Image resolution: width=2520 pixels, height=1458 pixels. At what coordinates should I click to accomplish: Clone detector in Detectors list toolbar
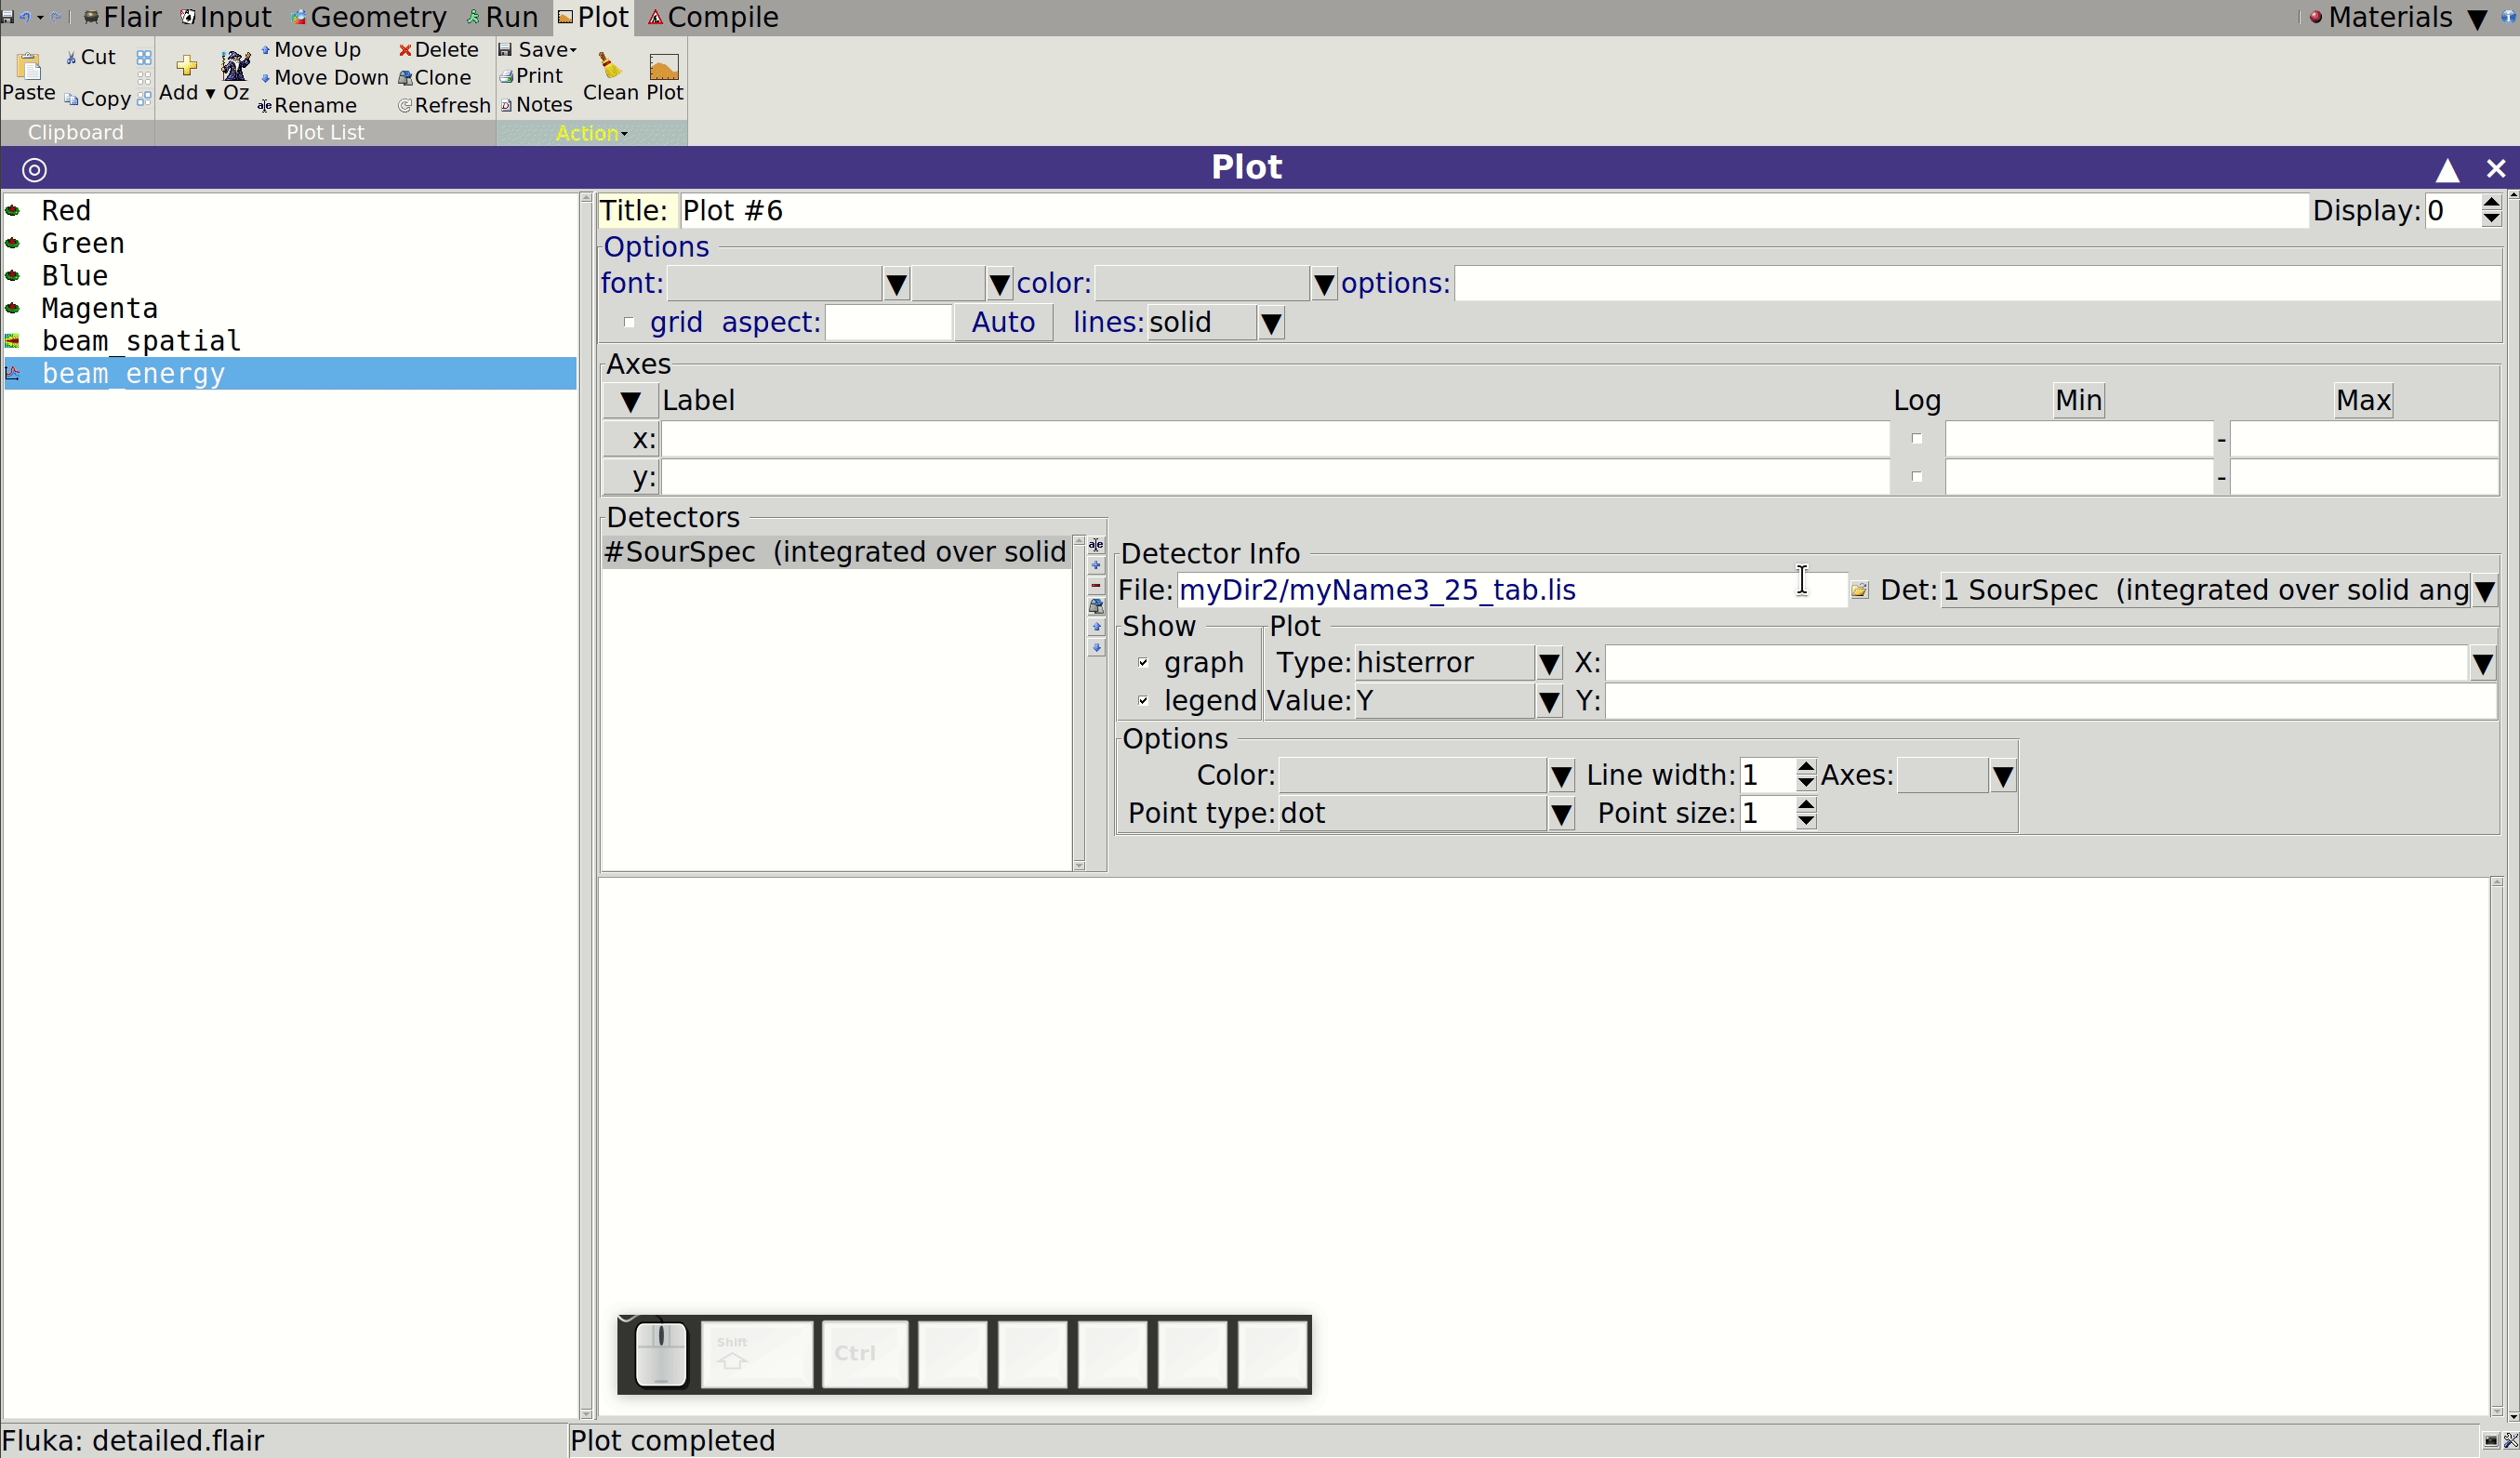[x=1096, y=606]
